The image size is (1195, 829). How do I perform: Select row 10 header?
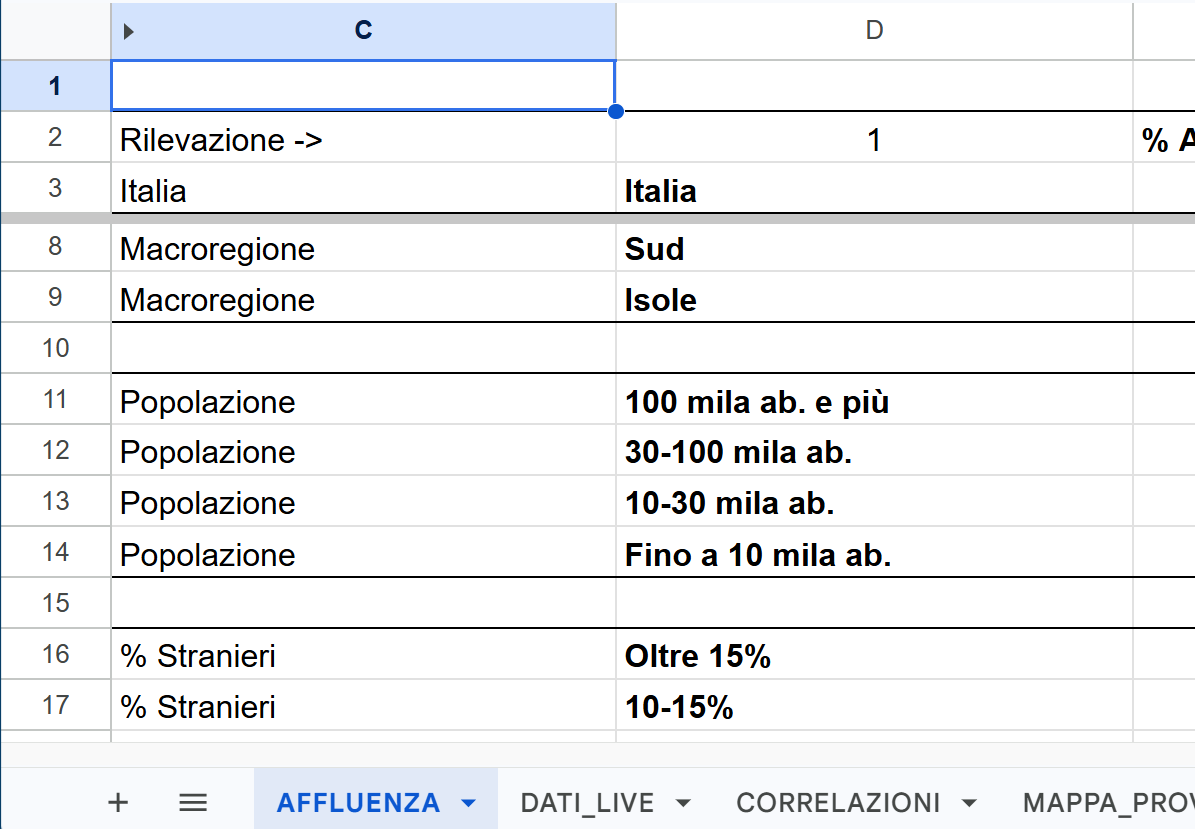pyautogui.click(x=55, y=348)
